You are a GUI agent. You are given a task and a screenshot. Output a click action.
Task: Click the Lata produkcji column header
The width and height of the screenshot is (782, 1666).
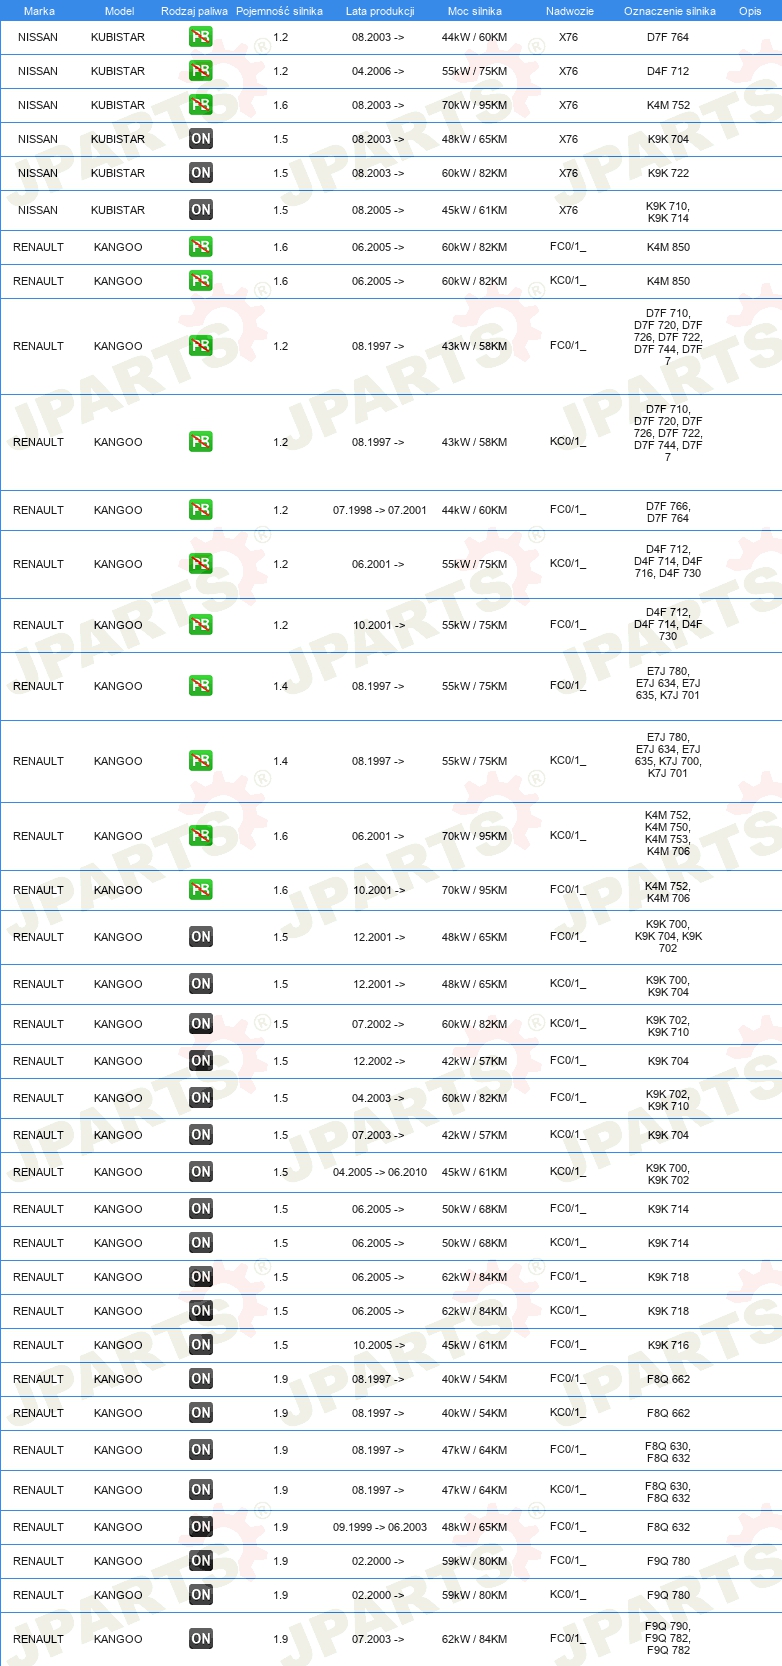pyautogui.click(x=380, y=11)
